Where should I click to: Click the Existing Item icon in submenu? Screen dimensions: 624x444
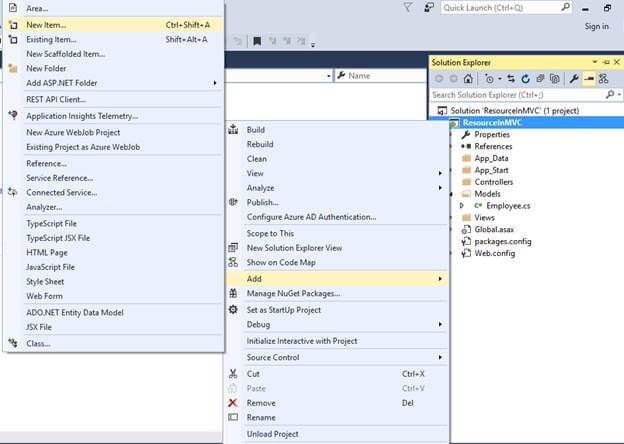point(13,39)
